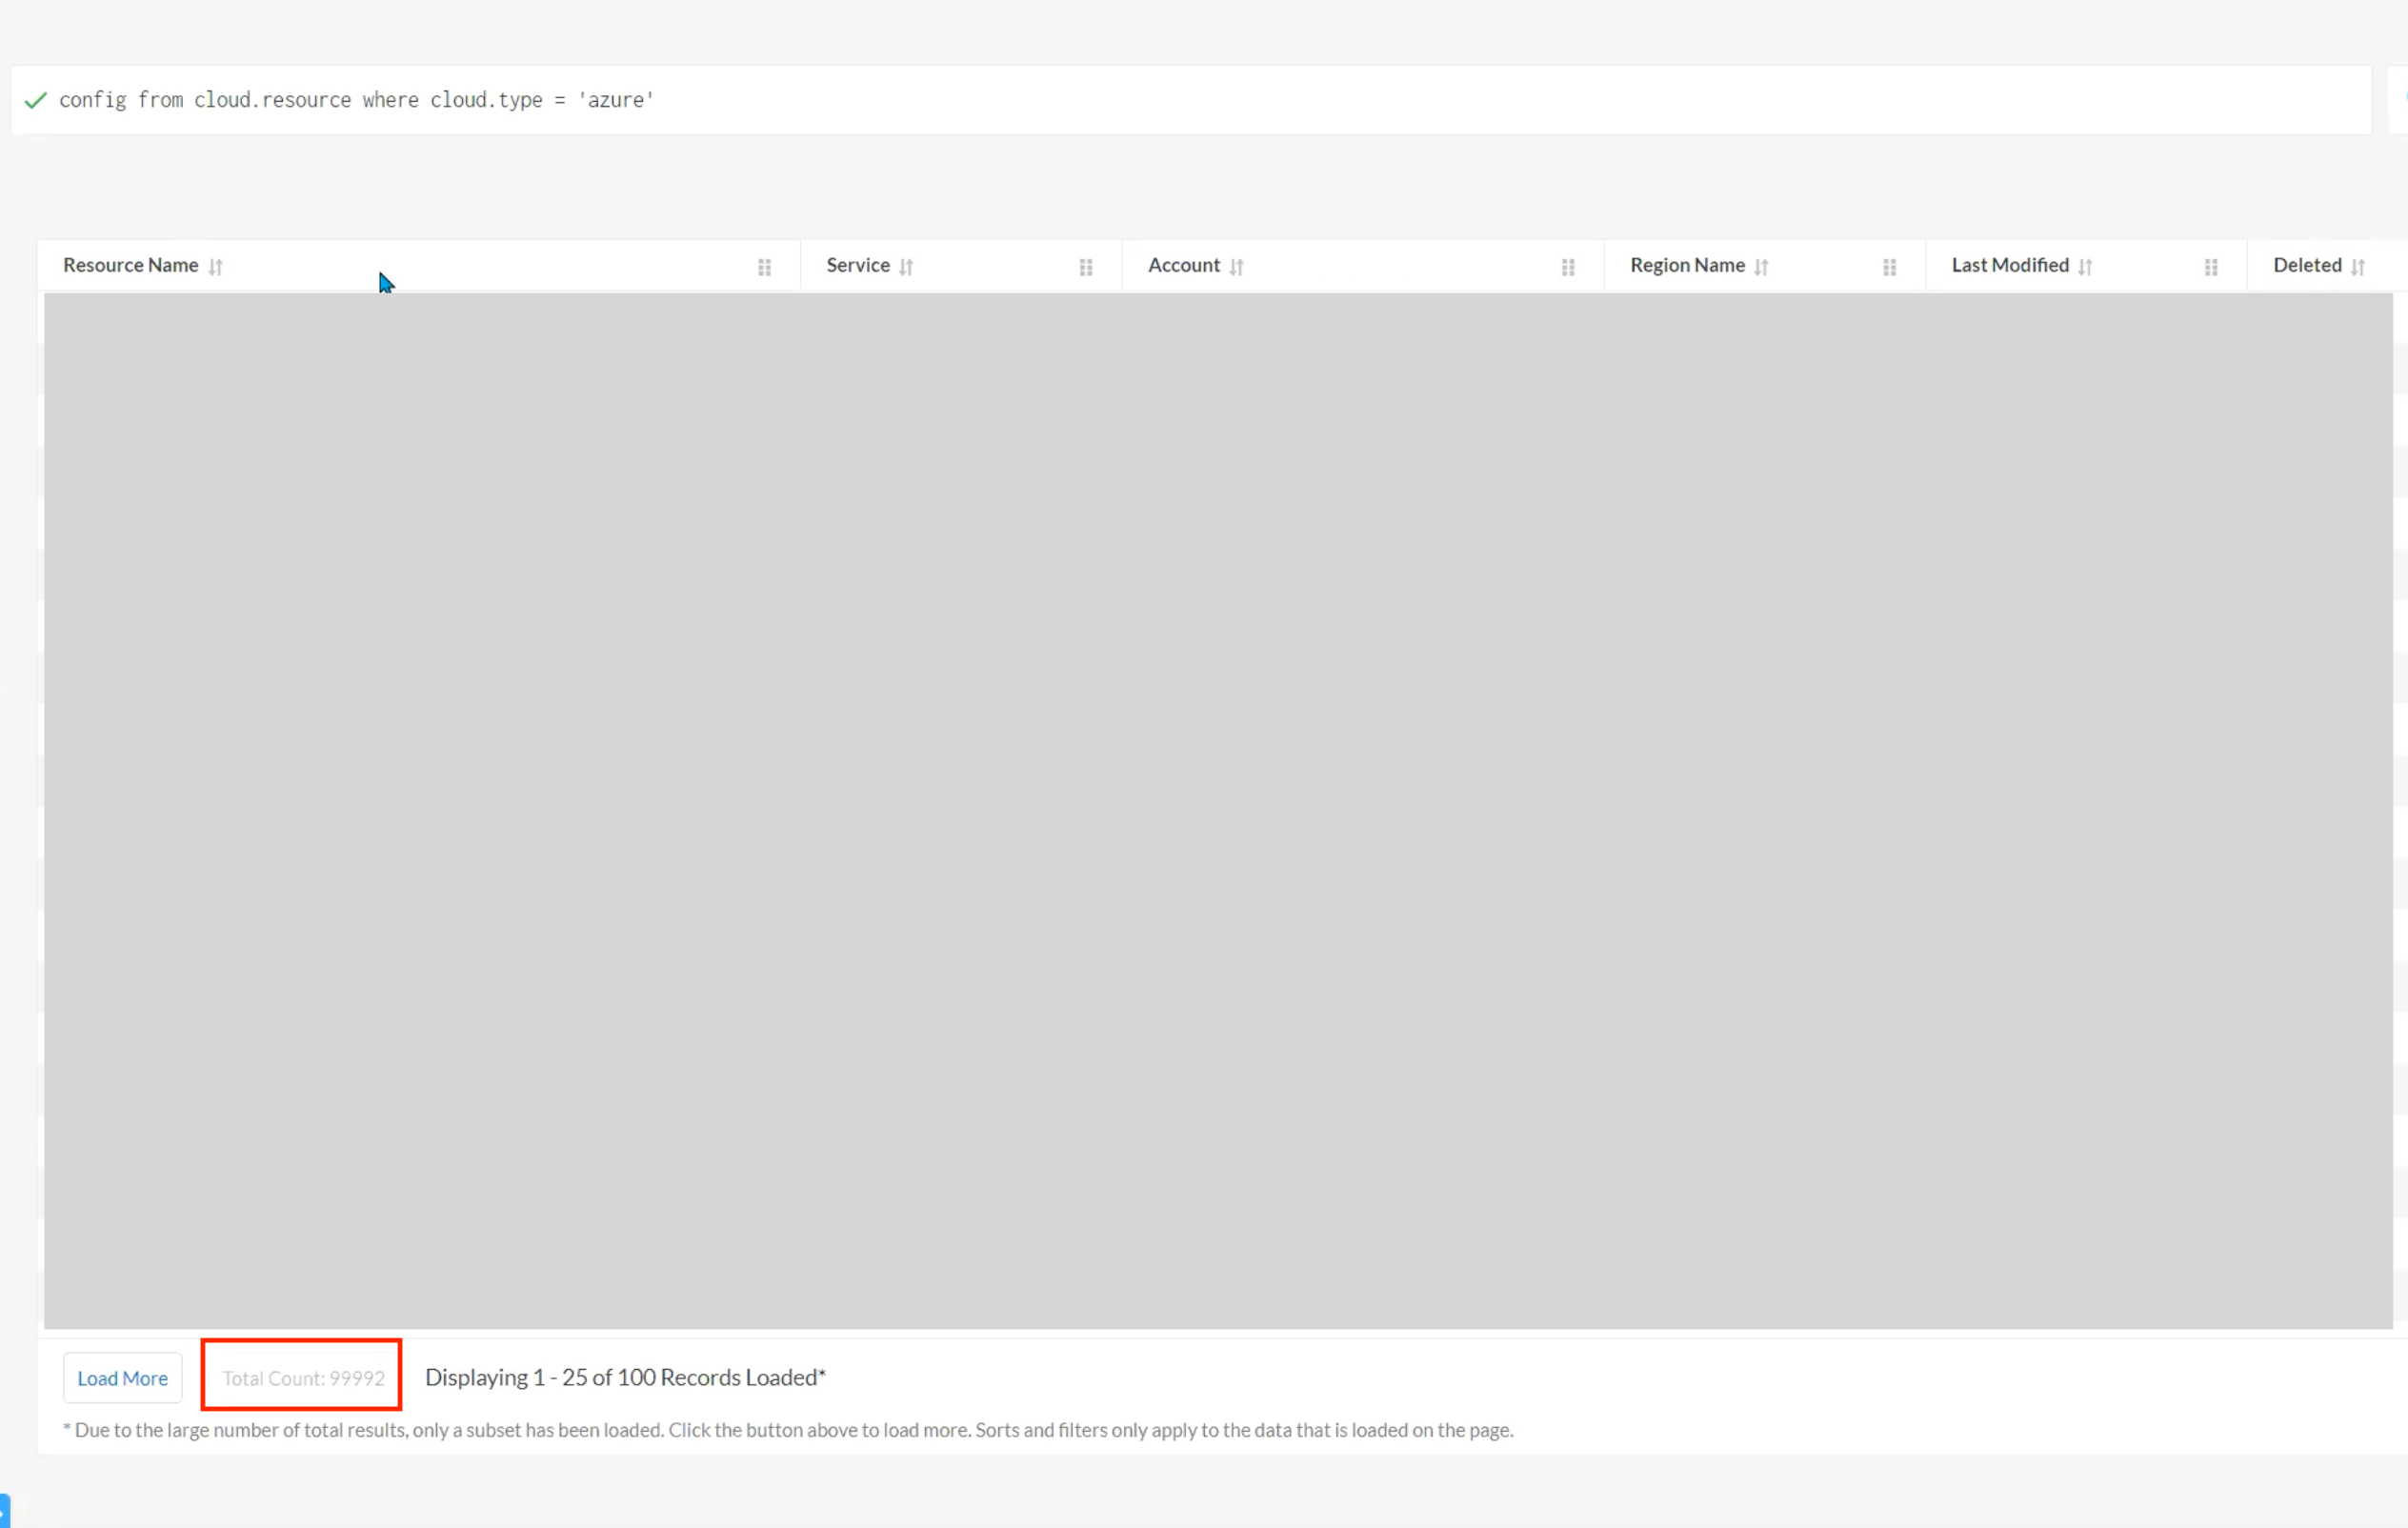Click the Resource Name column grip handle
The height and width of the screenshot is (1528, 2408).
pyautogui.click(x=765, y=267)
